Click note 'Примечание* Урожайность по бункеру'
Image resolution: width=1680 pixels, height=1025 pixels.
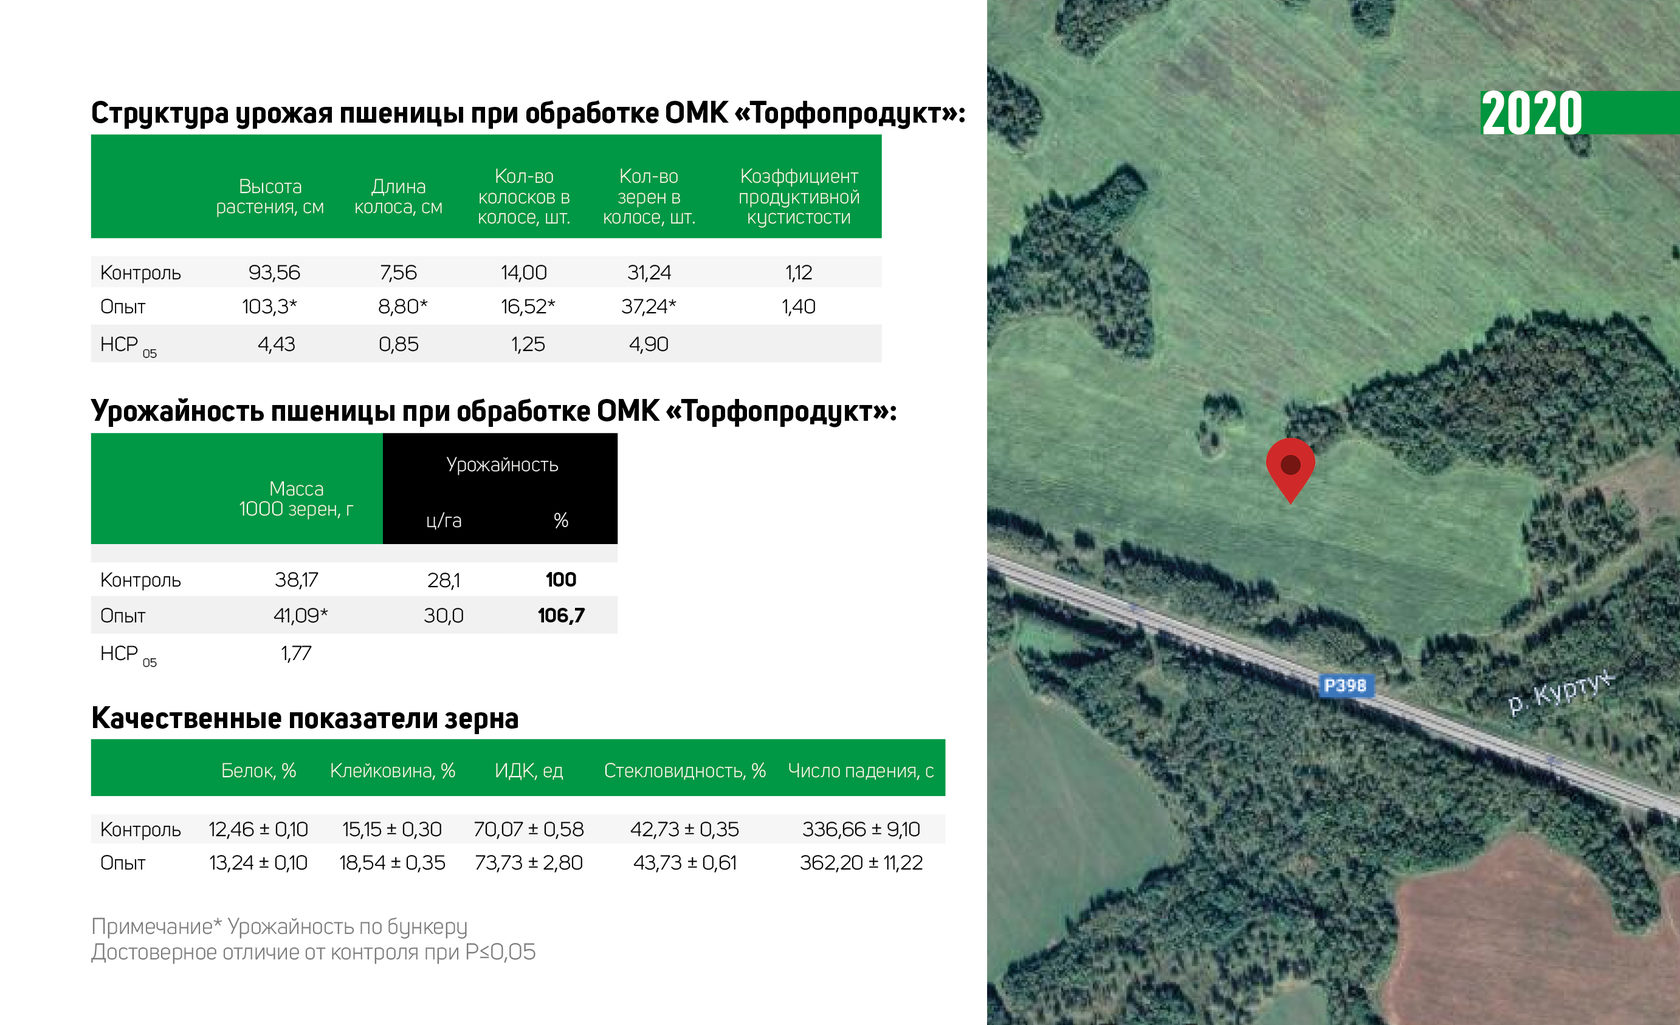click(x=279, y=926)
